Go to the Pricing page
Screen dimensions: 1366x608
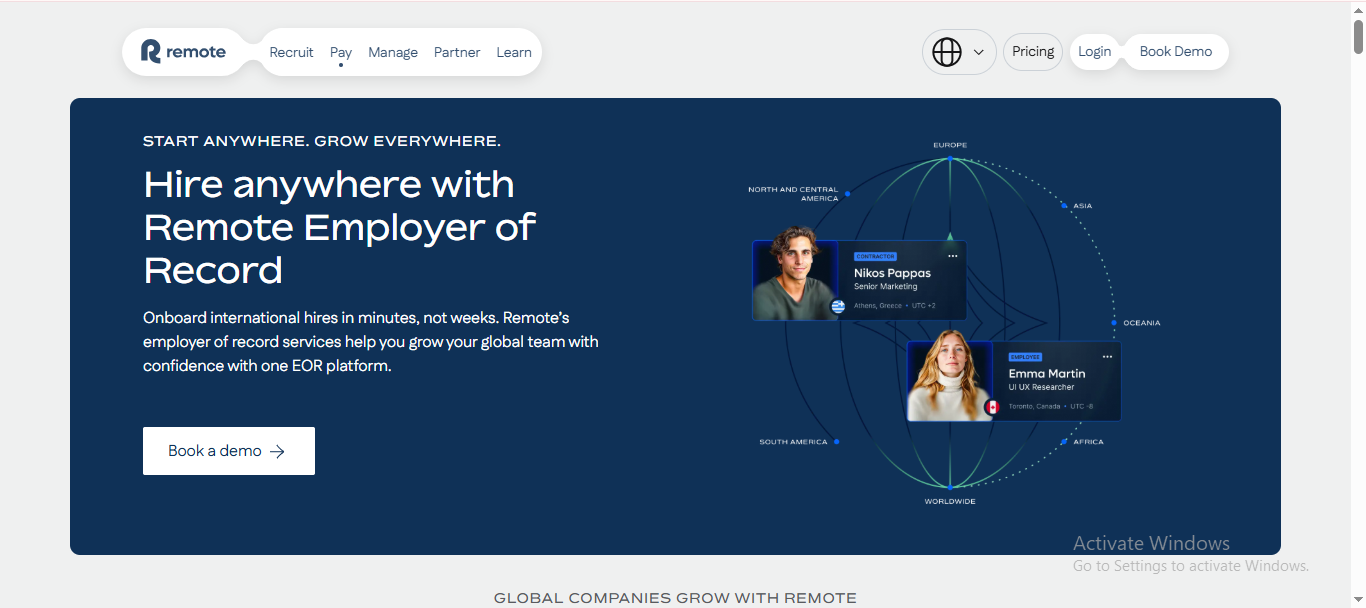click(x=1033, y=52)
